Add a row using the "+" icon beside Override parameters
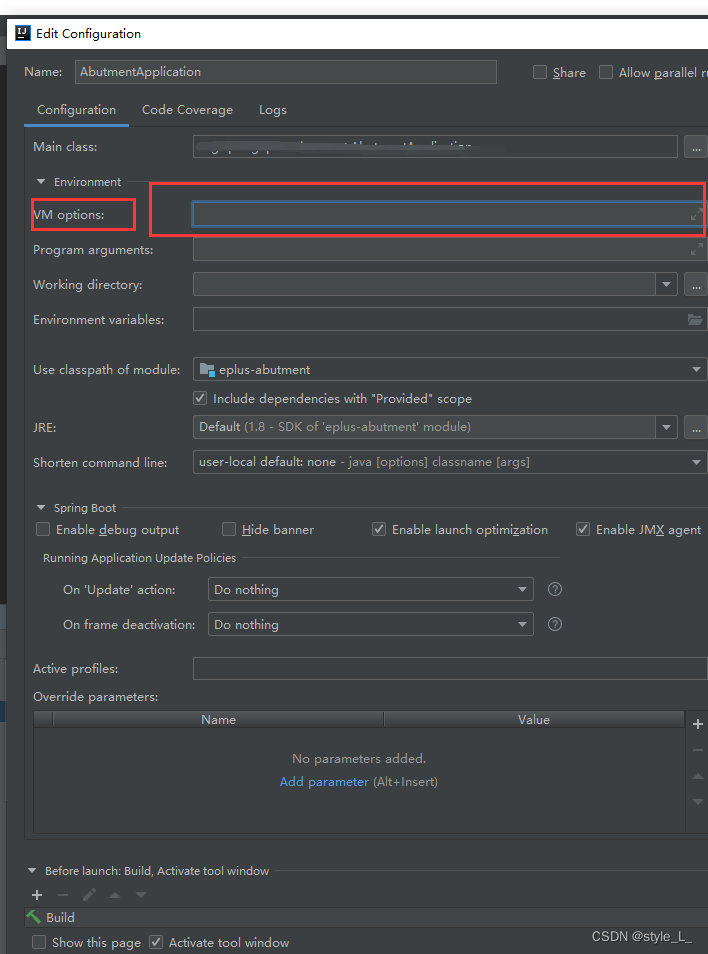This screenshot has height=954, width=708. tap(697, 723)
